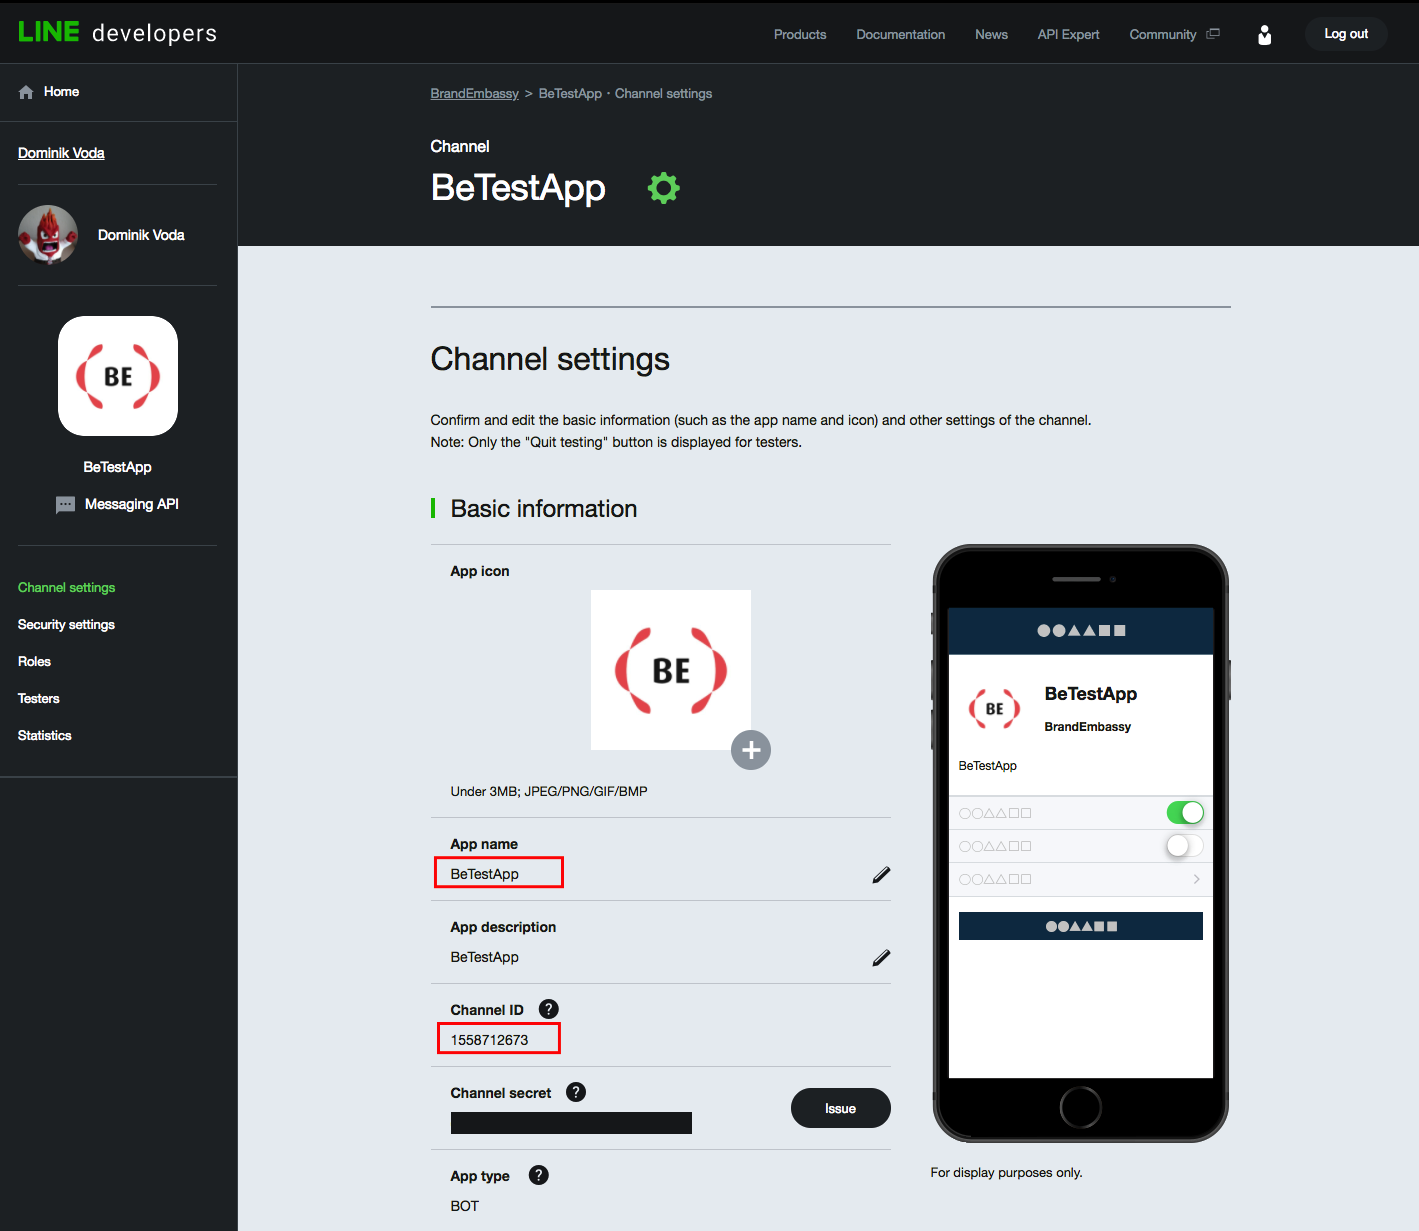
Task: Click the BeTestApp · Channel settings breadcrumb text
Action: 625,93
